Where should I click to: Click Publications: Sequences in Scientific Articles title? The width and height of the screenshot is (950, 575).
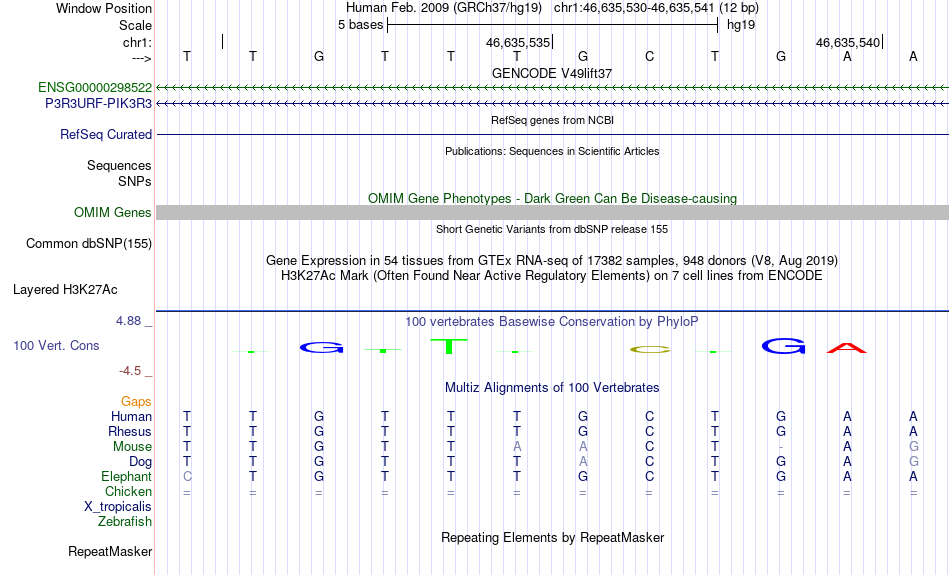coord(552,151)
